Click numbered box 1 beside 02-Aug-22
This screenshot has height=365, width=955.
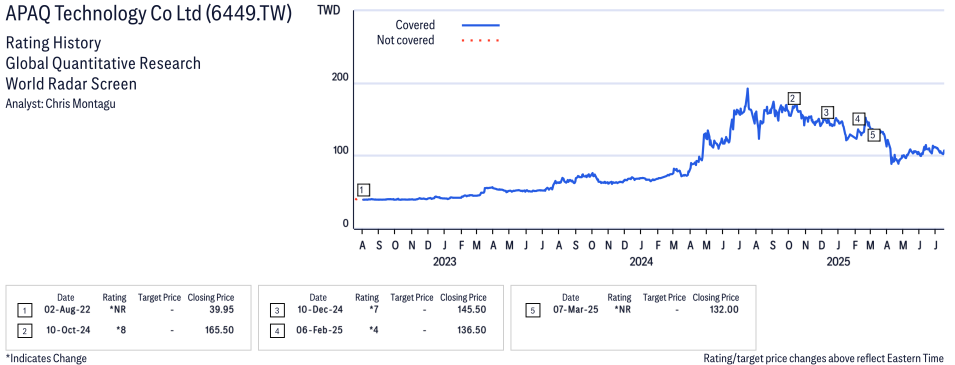click(x=24, y=311)
